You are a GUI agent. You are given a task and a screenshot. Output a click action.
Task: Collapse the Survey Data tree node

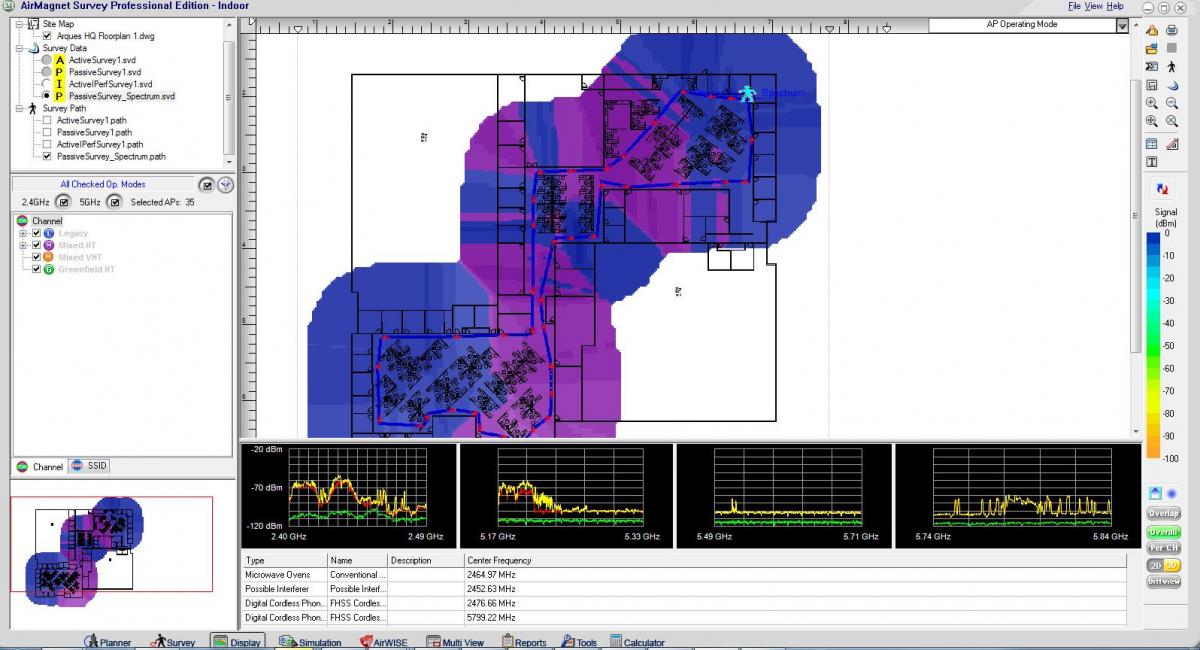click(18, 48)
